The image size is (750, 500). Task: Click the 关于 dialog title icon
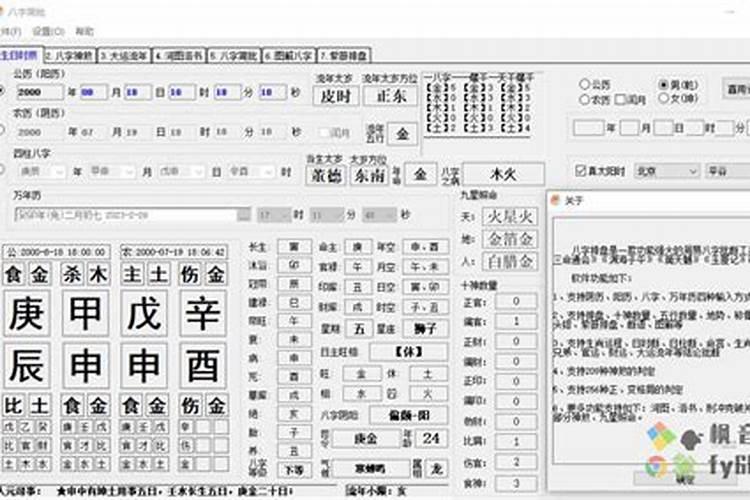[555, 200]
